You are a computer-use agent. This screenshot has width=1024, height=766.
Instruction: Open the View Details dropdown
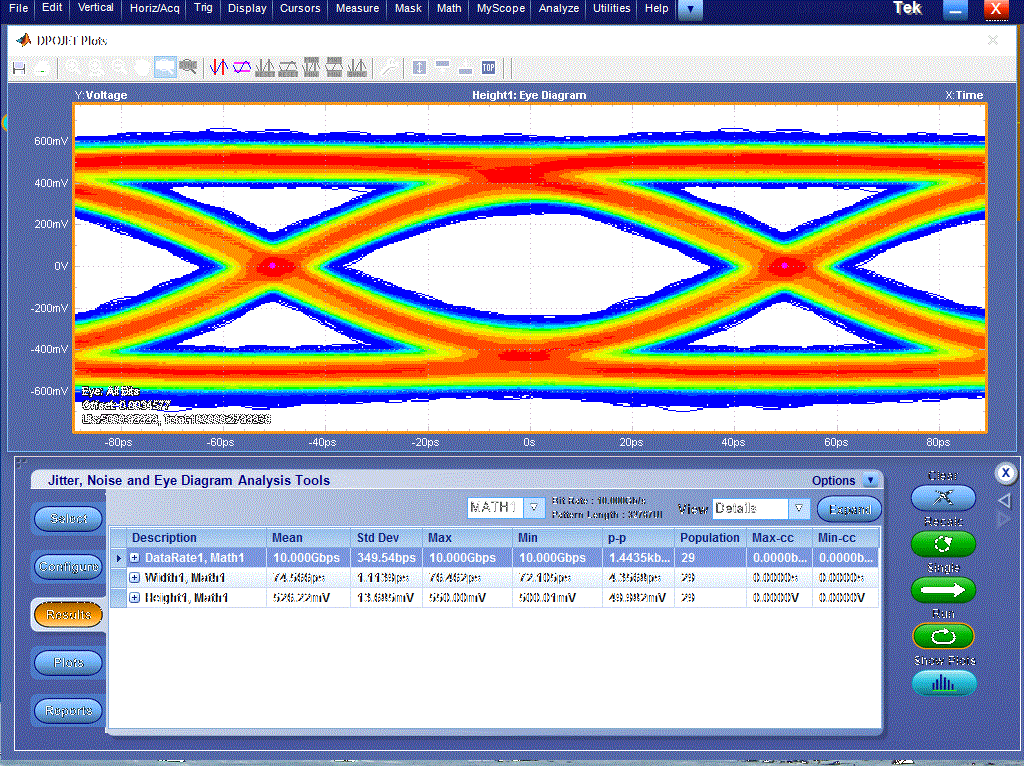point(799,508)
